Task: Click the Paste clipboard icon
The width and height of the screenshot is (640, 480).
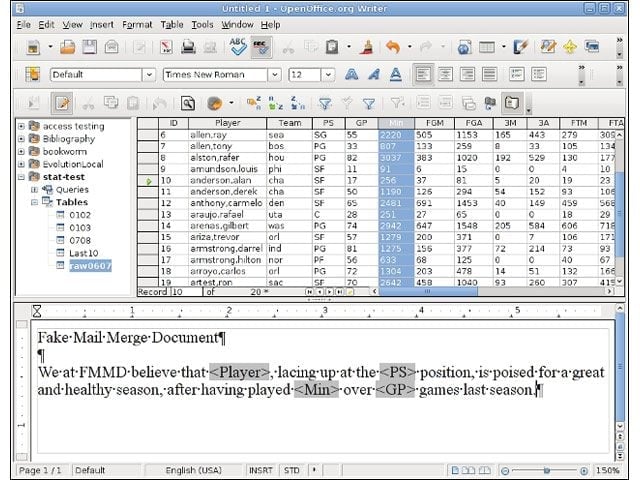Action: (332, 47)
